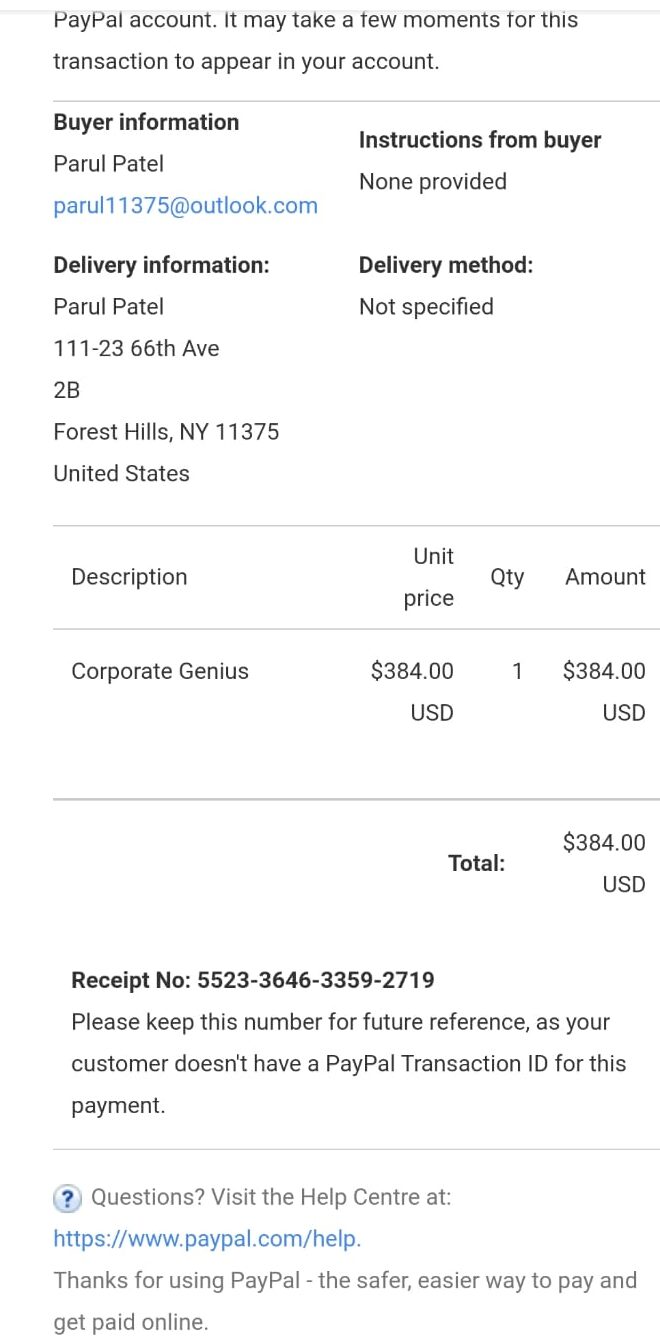Click the United States country line

point(121,474)
